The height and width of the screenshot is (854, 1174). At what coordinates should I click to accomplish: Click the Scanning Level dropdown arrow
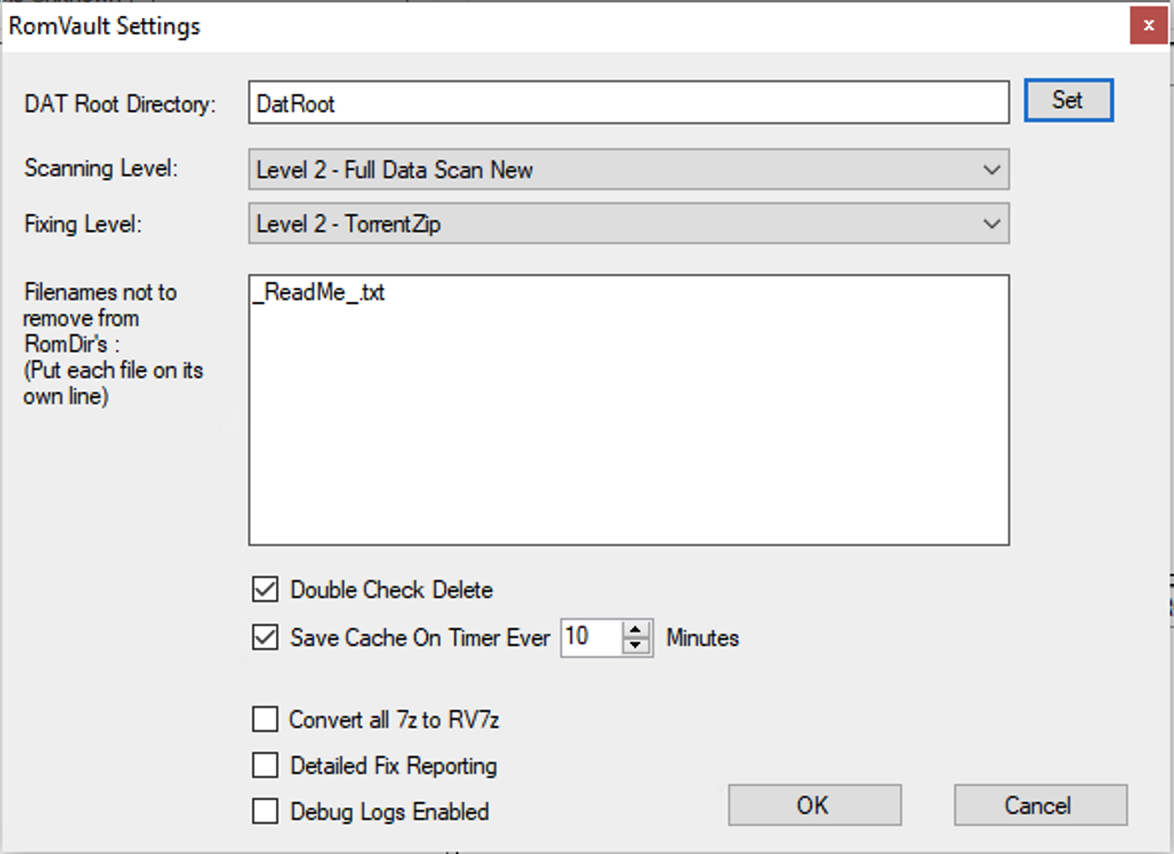[991, 170]
